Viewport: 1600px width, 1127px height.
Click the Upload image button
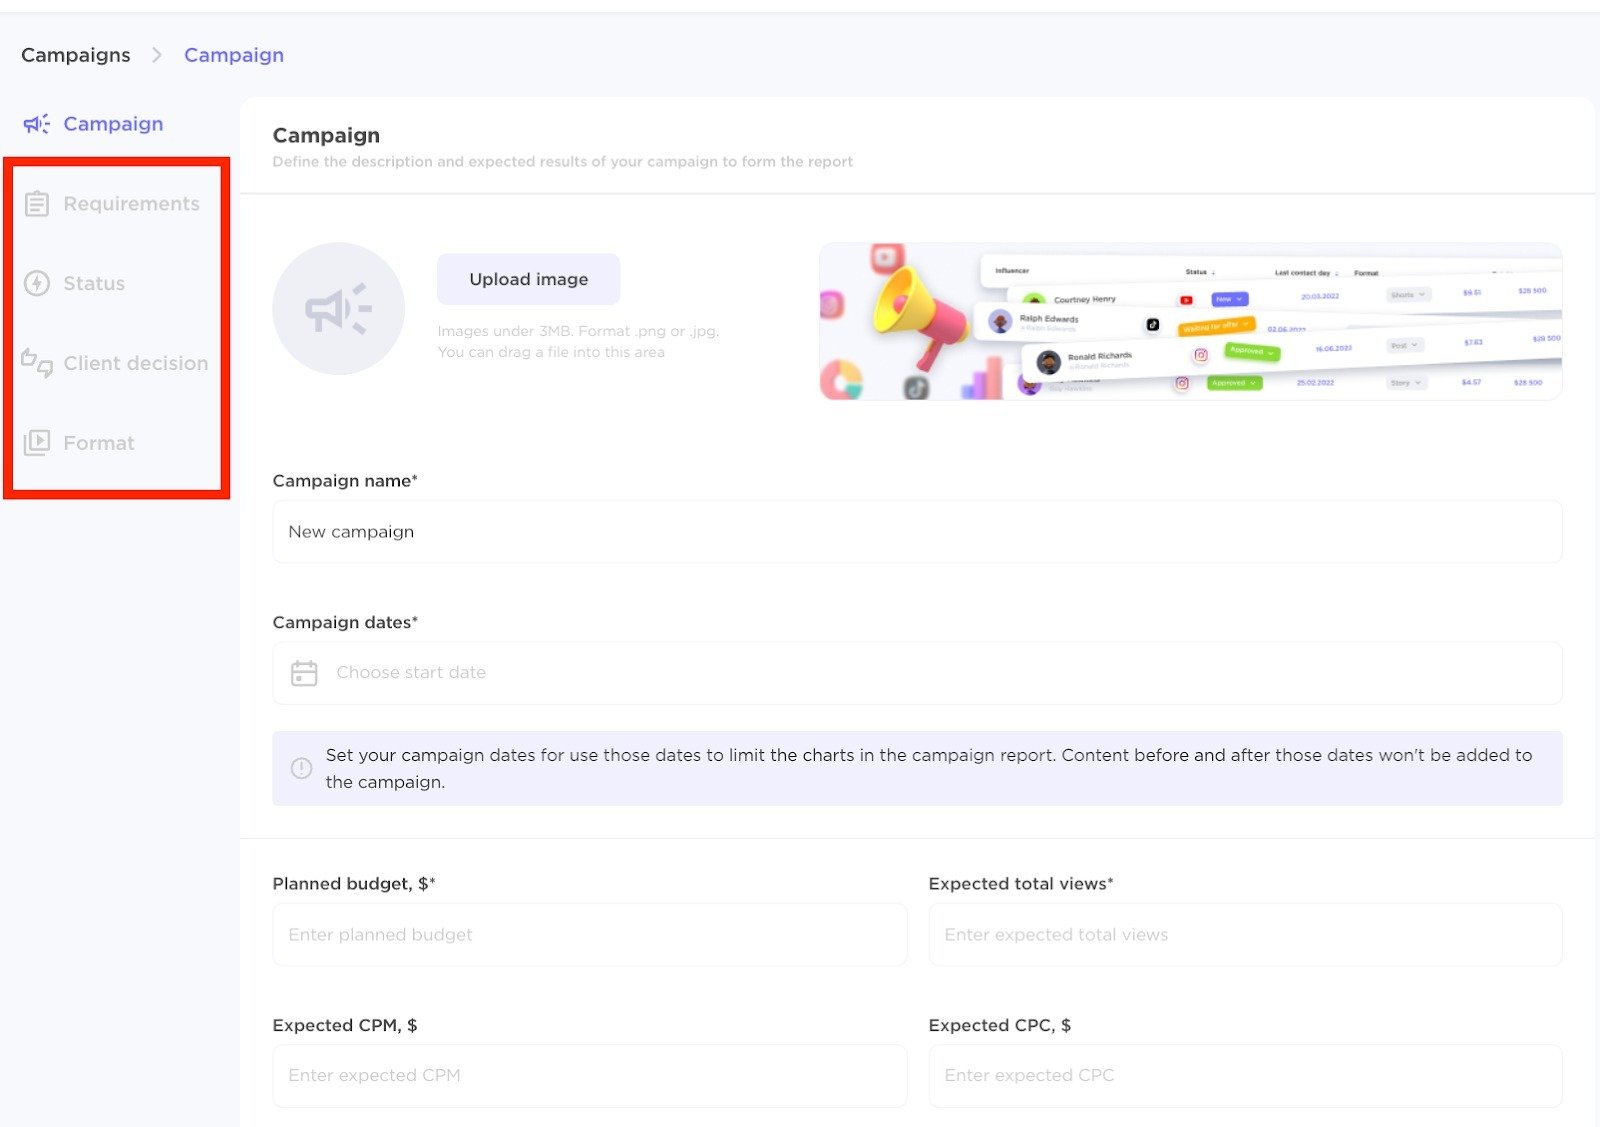pyautogui.click(x=528, y=279)
